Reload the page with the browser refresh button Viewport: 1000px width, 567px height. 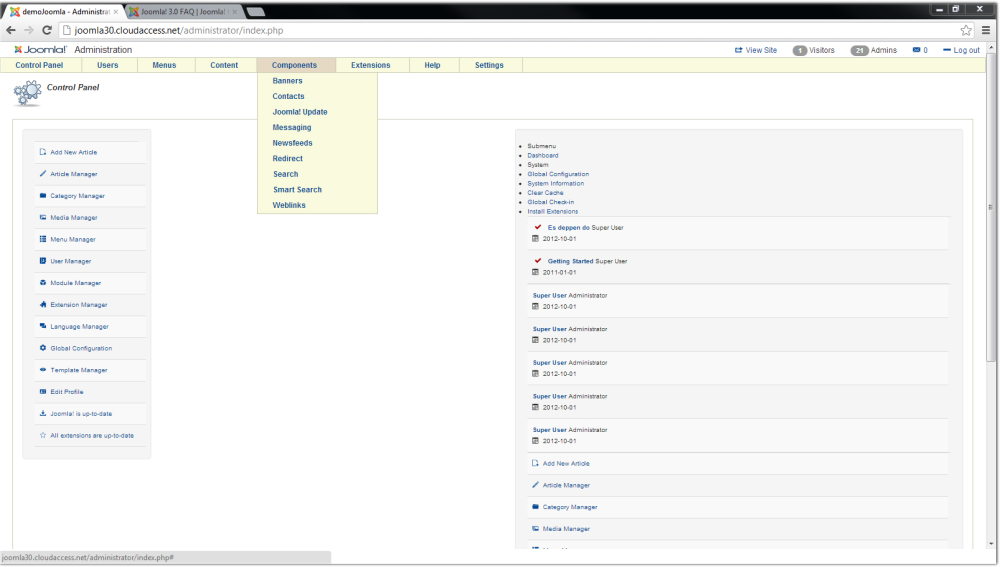pyautogui.click(x=47, y=30)
